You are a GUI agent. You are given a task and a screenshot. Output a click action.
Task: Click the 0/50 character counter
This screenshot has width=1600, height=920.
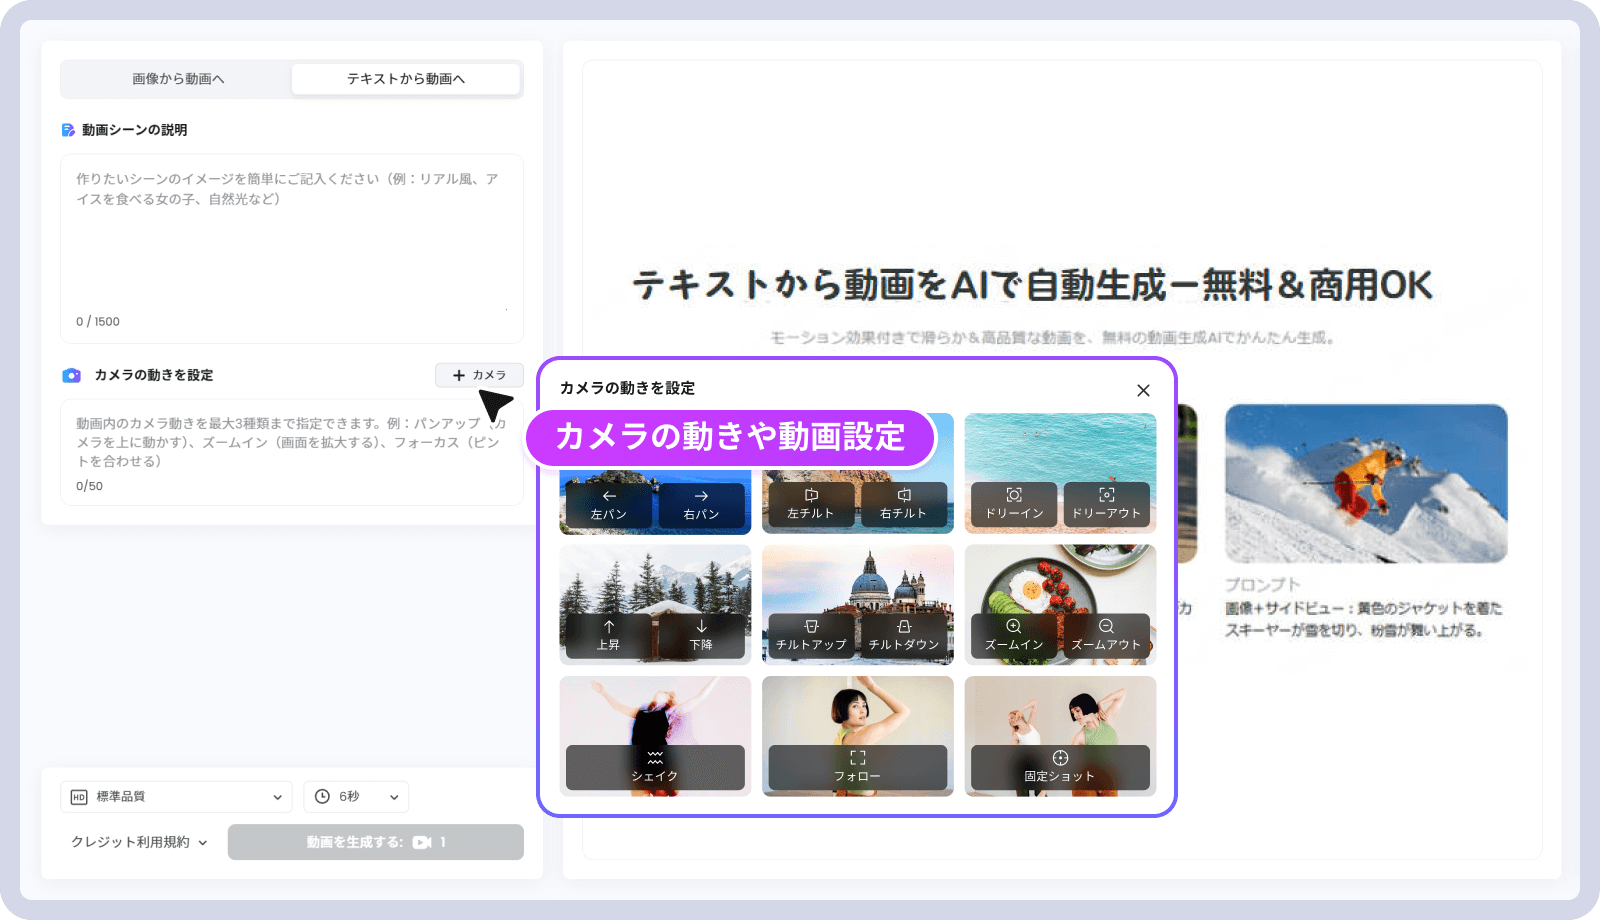tap(89, 486)
